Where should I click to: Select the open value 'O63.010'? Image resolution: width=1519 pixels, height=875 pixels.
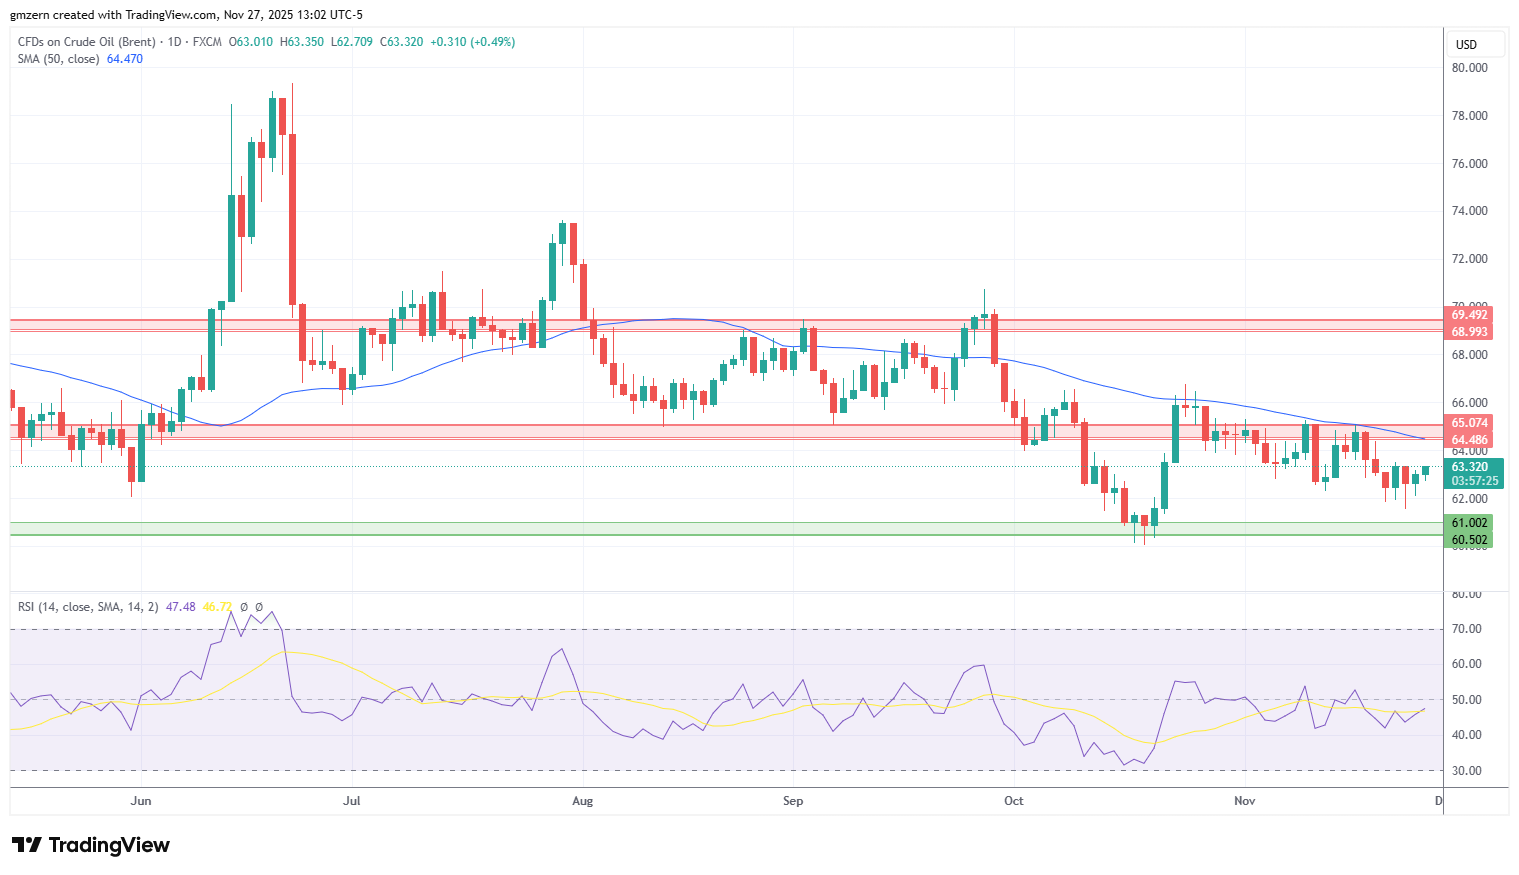[251, 42]
